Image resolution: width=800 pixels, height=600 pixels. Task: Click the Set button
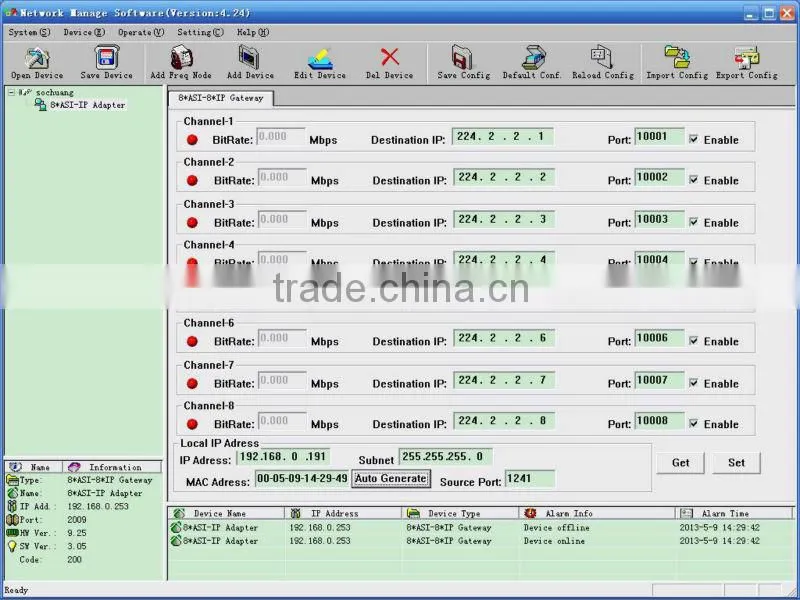point(736,463)
